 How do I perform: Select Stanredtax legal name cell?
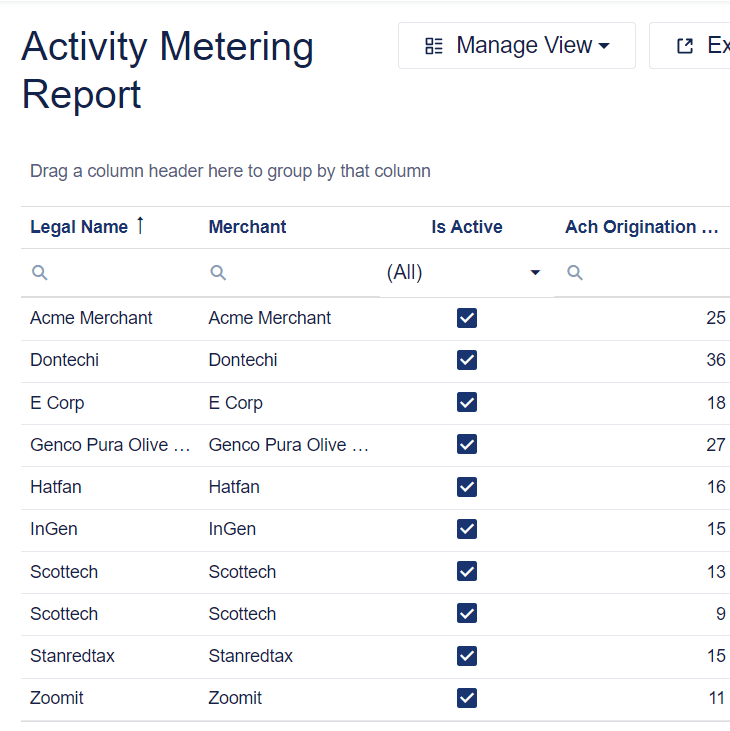pos(72,656)
